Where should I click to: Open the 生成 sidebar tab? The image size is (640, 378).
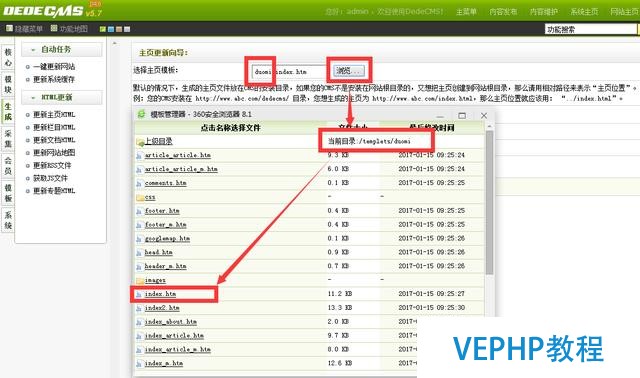pos(8,111)
